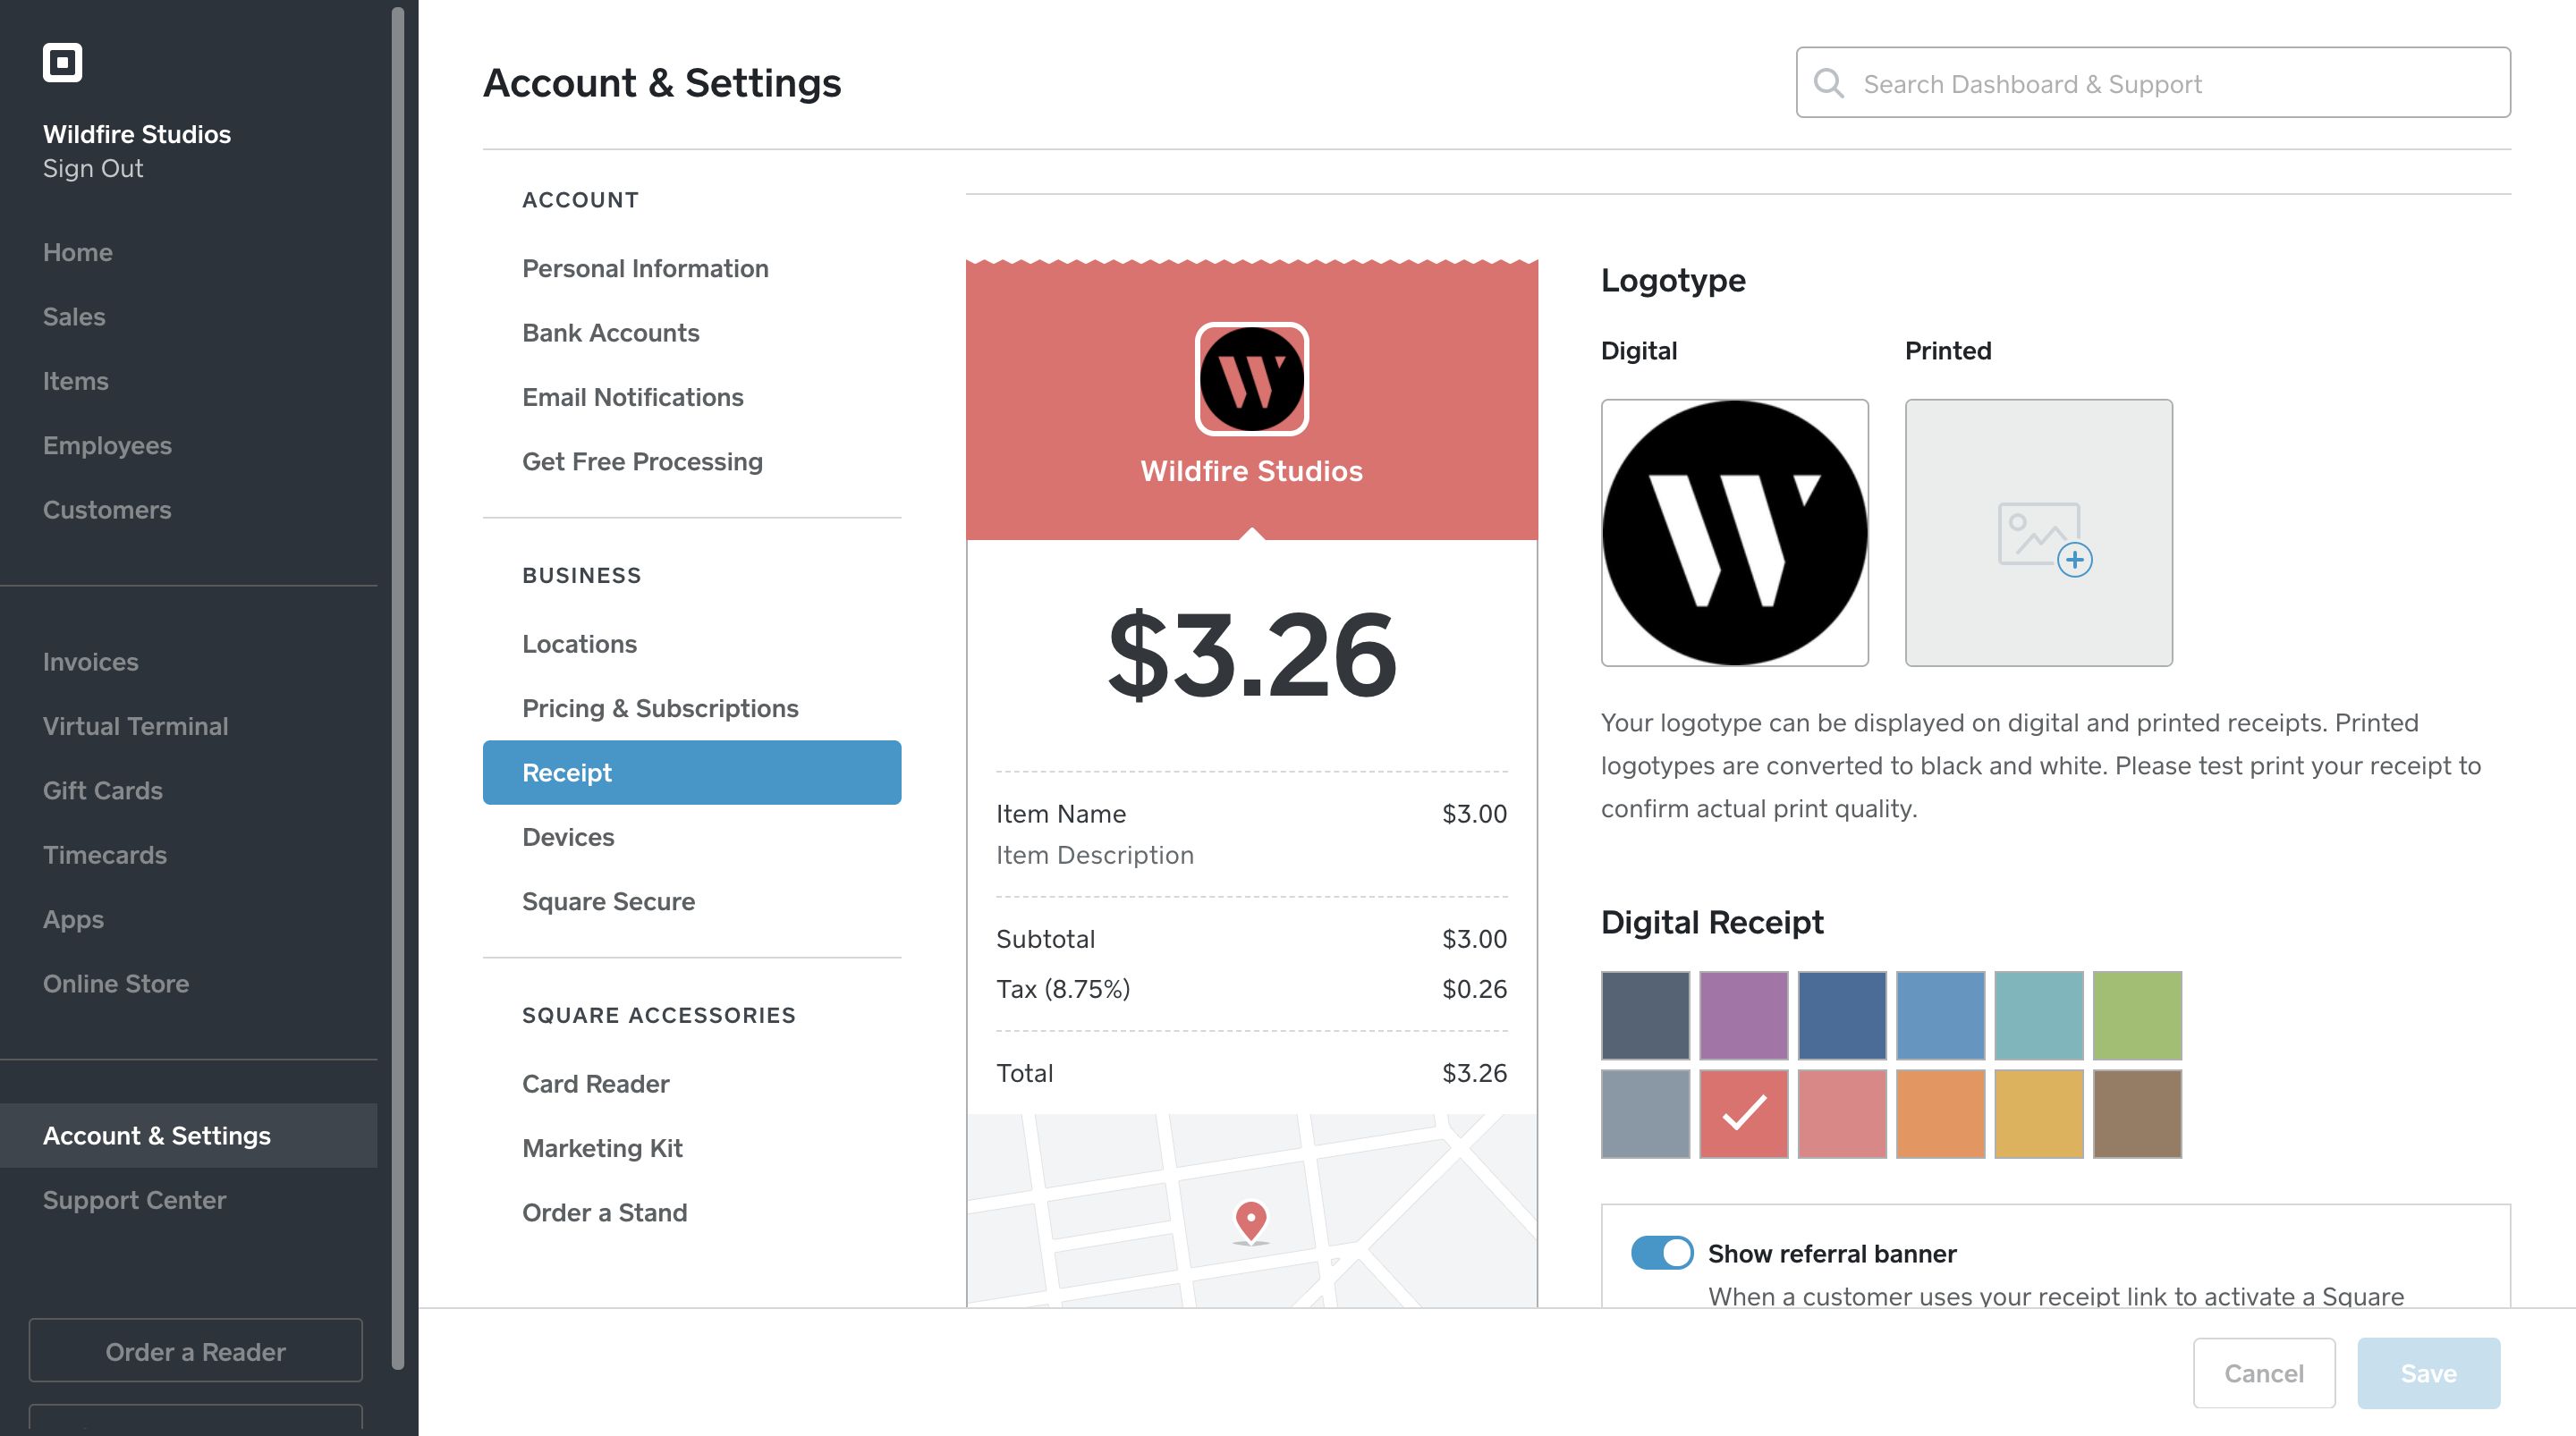Click the search magnifier icon
This screenshot has height=1436, width=2576.
pos(1829,83)
